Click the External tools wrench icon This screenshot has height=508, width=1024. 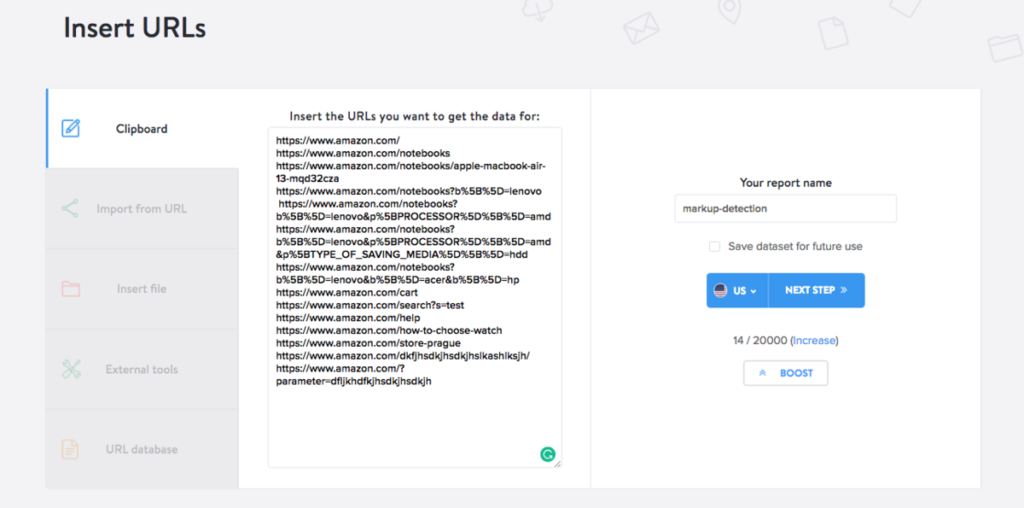(x=71, y=369)
